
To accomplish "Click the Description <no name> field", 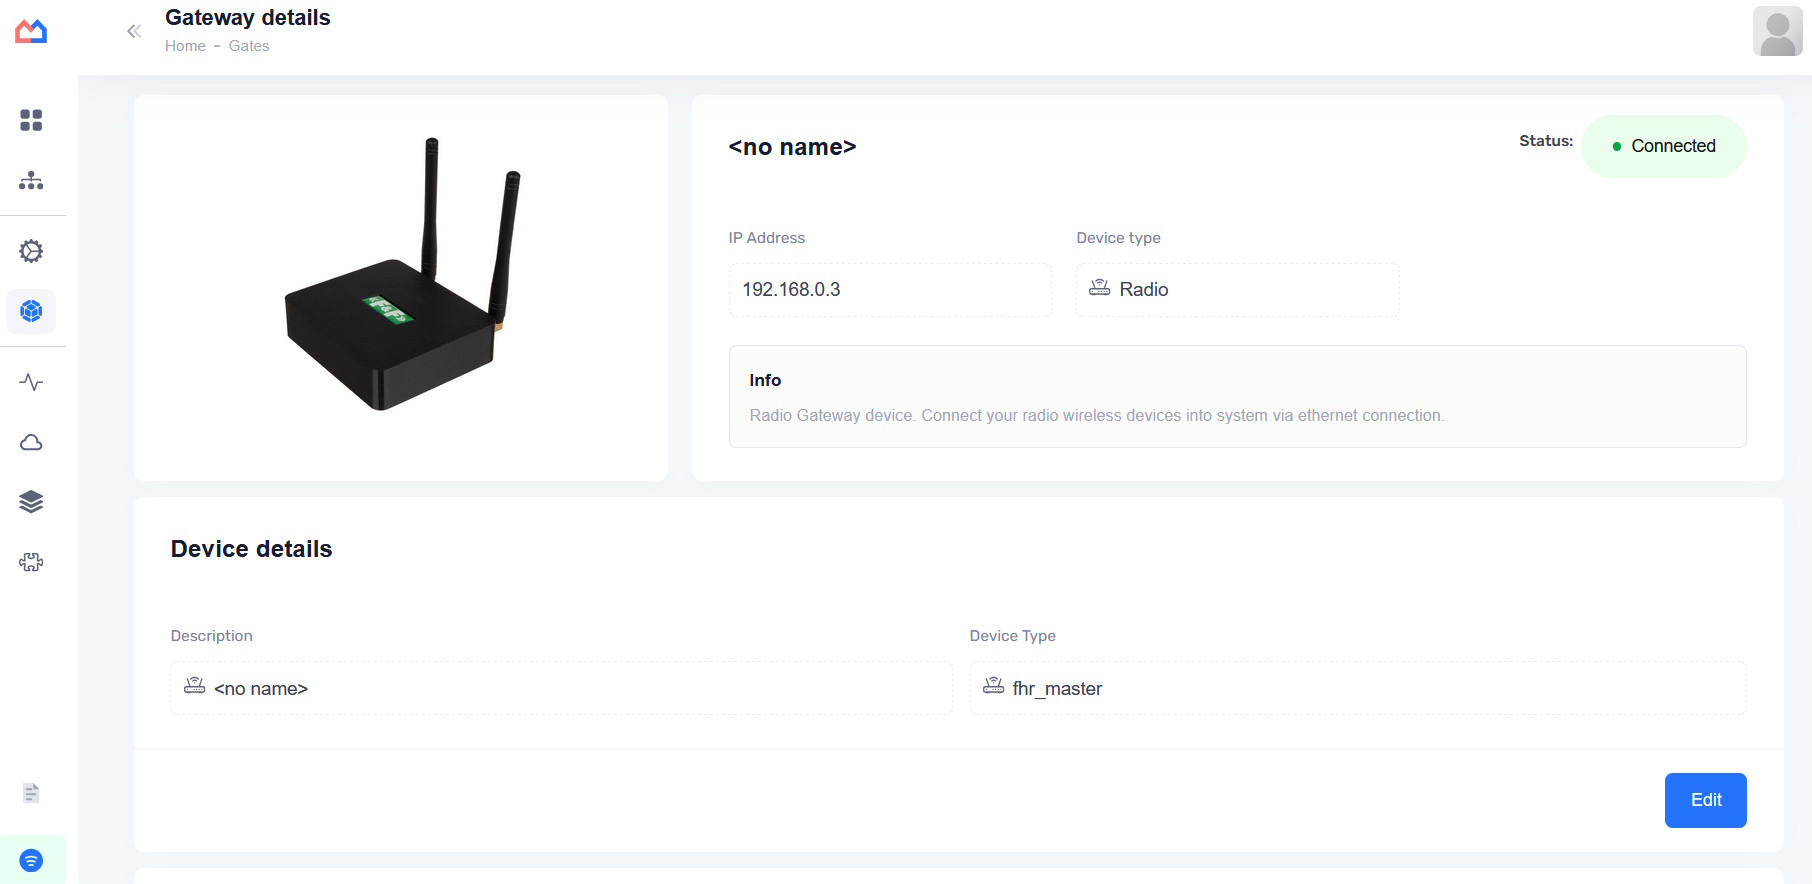I will pyautogui.click(x=561, y=688).
